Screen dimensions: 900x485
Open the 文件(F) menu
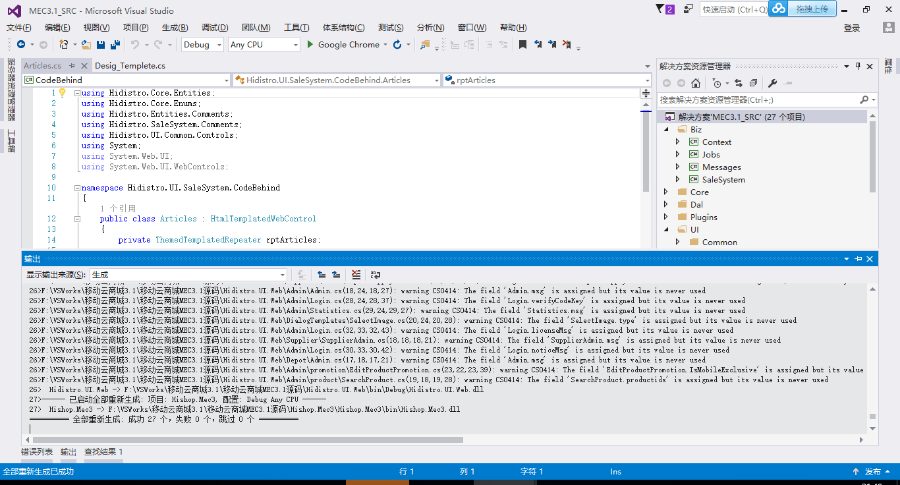(x=19, y=28)
